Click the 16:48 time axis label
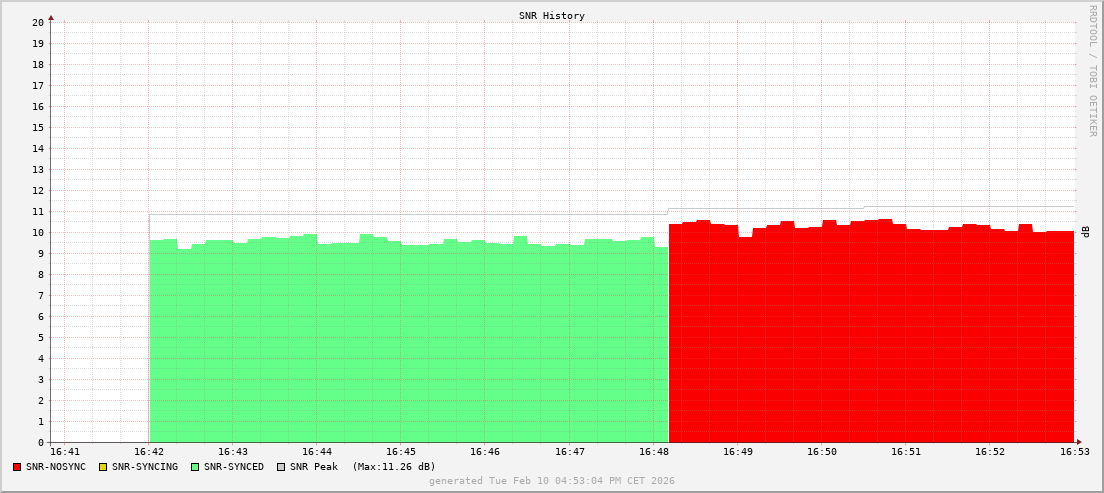 [x=653, y=453]
